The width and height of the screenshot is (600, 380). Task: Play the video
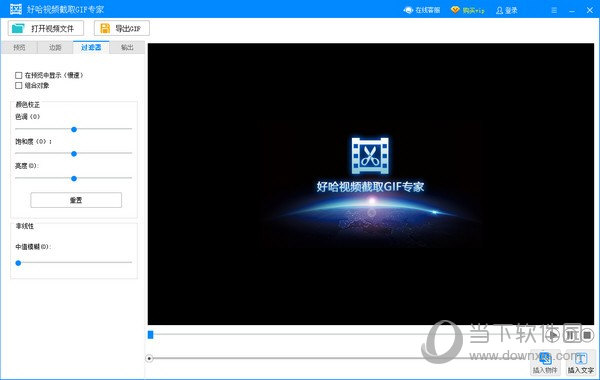coord(553,336)
